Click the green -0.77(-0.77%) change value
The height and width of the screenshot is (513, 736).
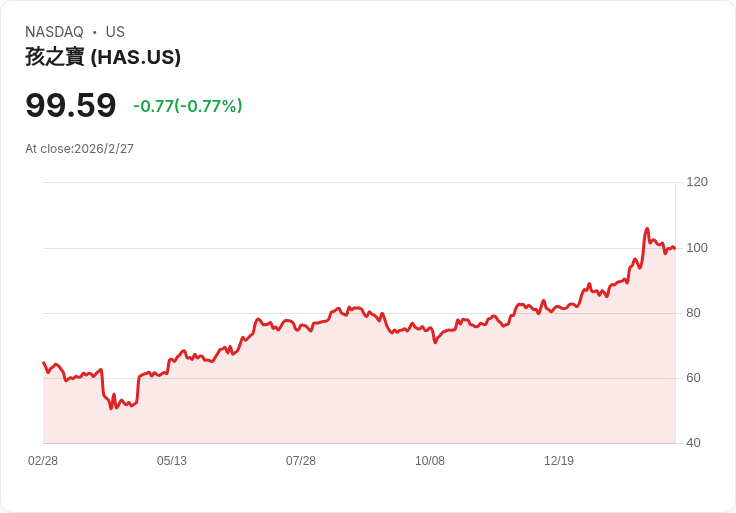pos(188,106)
